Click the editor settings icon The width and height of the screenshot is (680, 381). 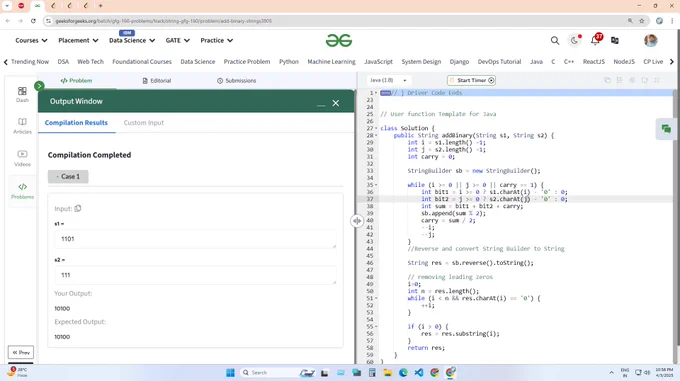[632, 80]
